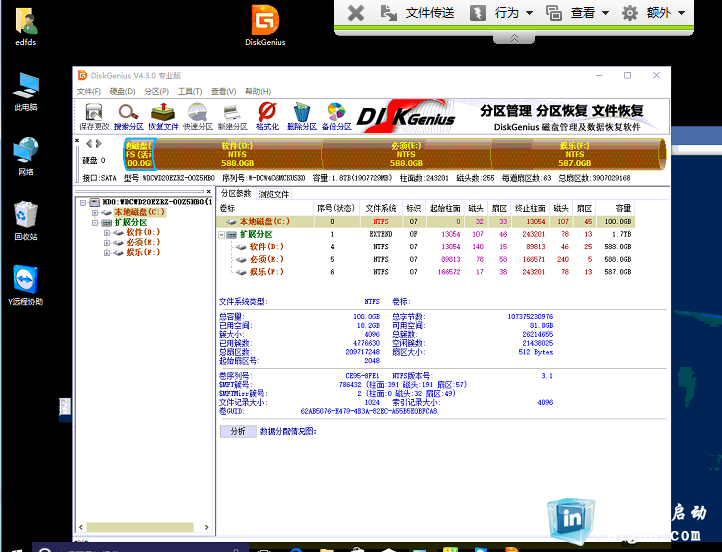Maximize the DiskGenius window
Viewport: 722px width, 552px height.
click(628, 76)
